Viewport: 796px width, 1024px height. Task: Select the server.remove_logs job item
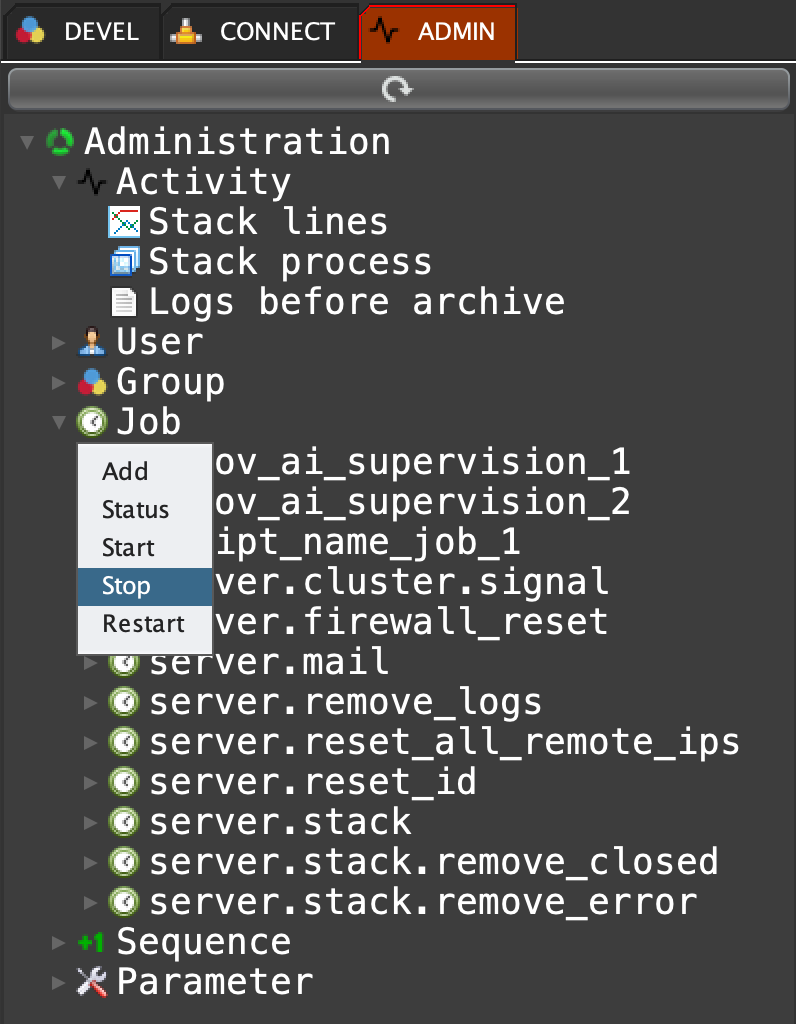(345, 702)
